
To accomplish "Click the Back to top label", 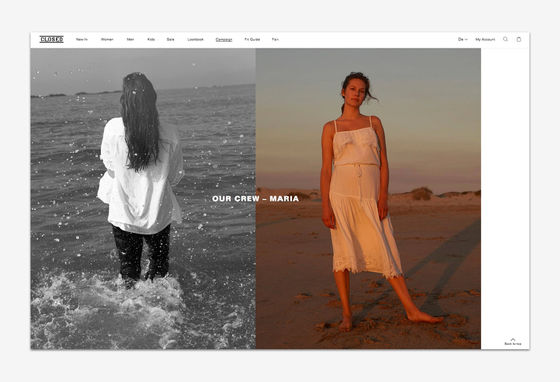I will [x=513, y=344].
